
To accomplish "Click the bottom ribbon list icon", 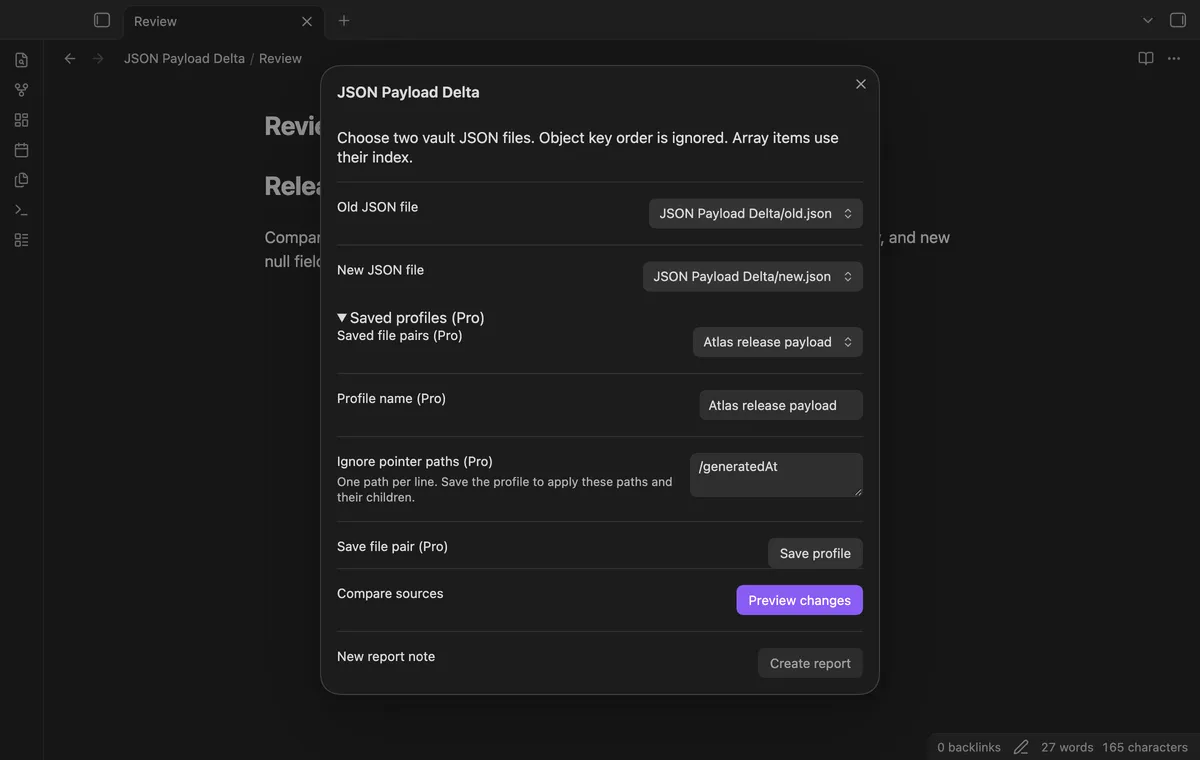I will [21, 240].
